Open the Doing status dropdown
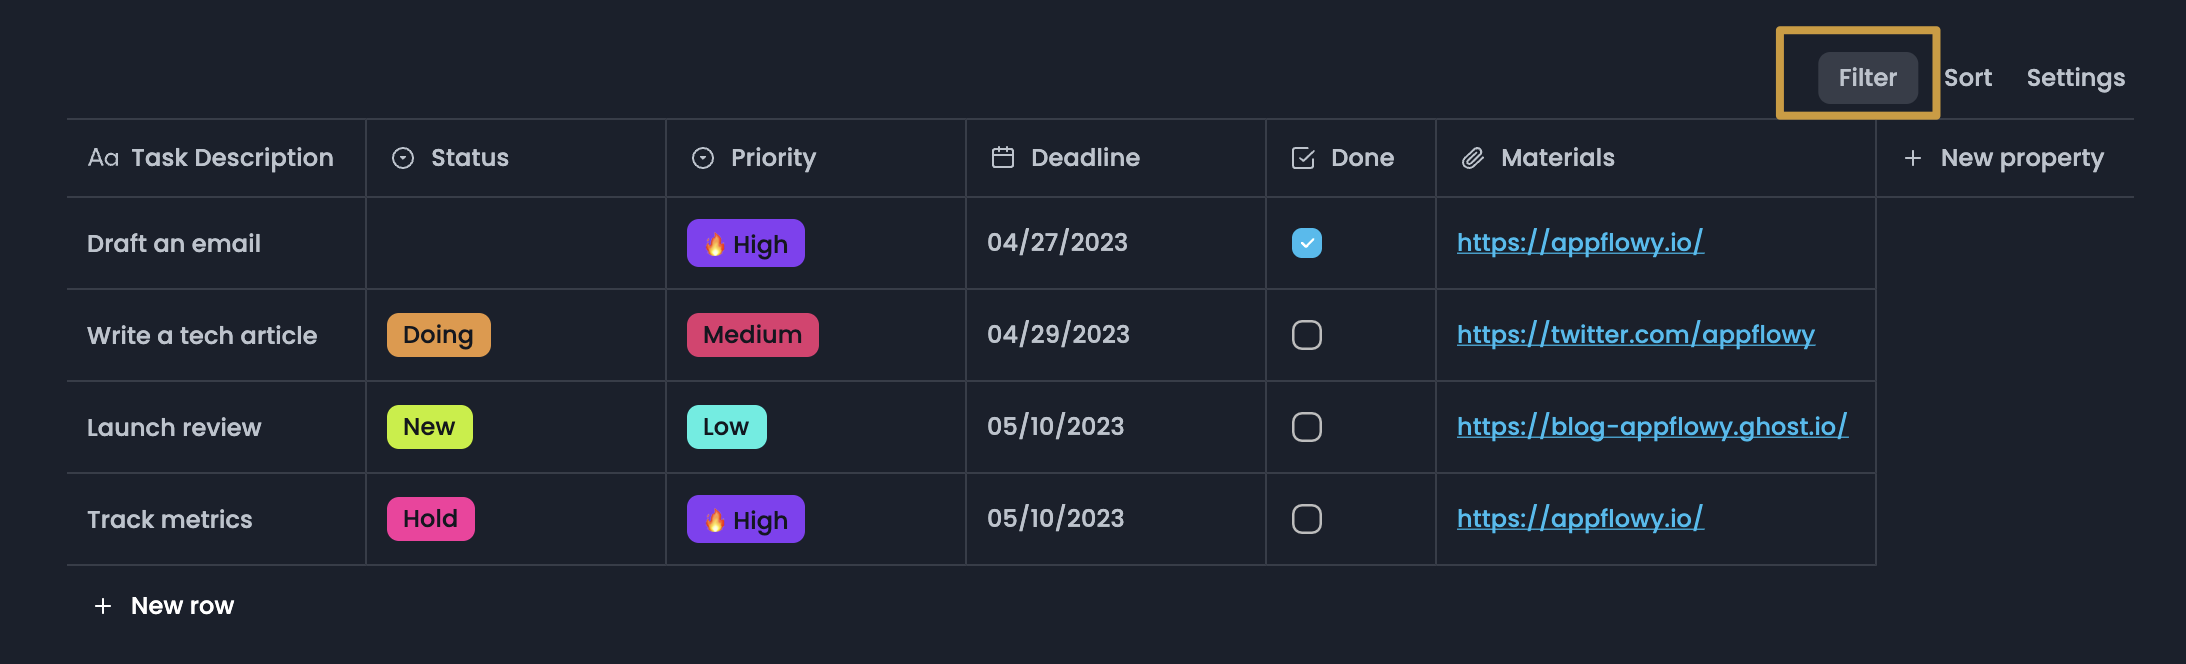The width and height of the screenshot is (2186, 664). pos(438,335)
